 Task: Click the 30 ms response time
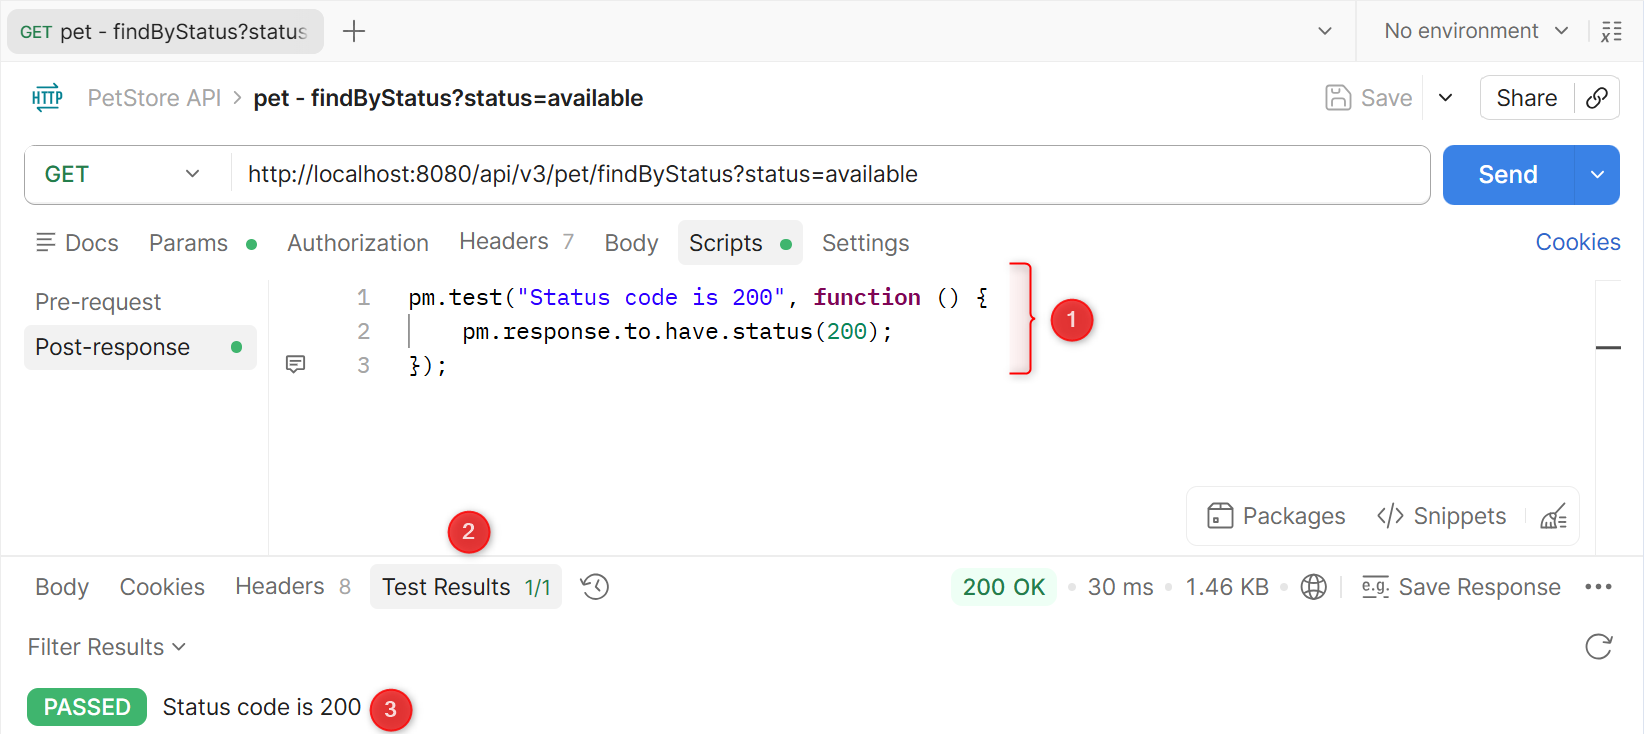click(1120, 587)
